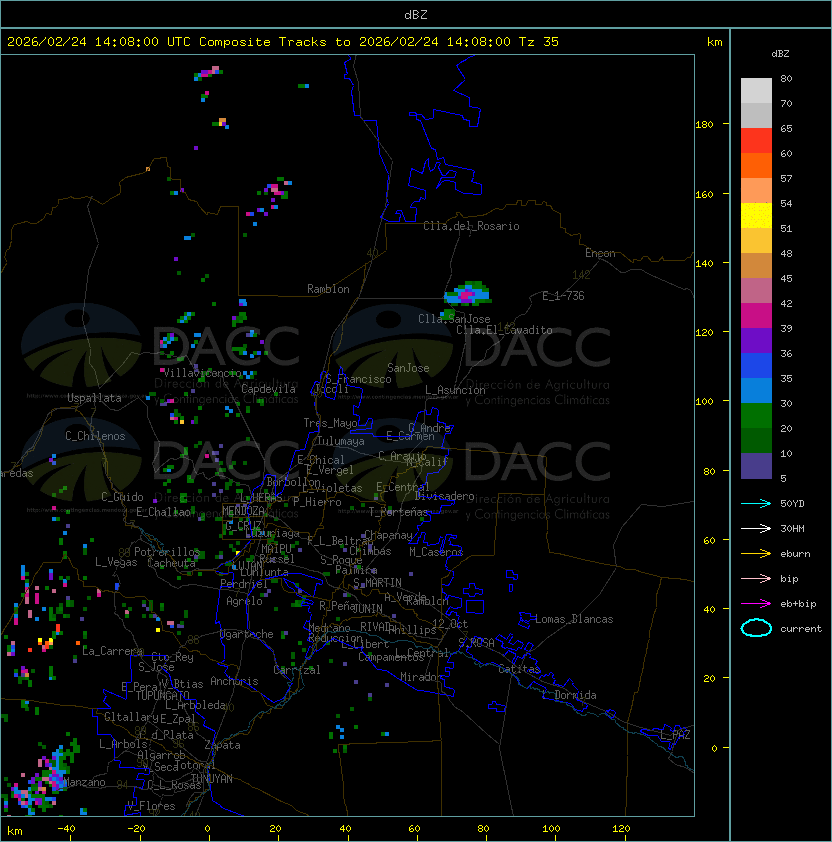Screen dimensions: 832x842
Task: Click the 'Mirador' map label
Action: 421,677
